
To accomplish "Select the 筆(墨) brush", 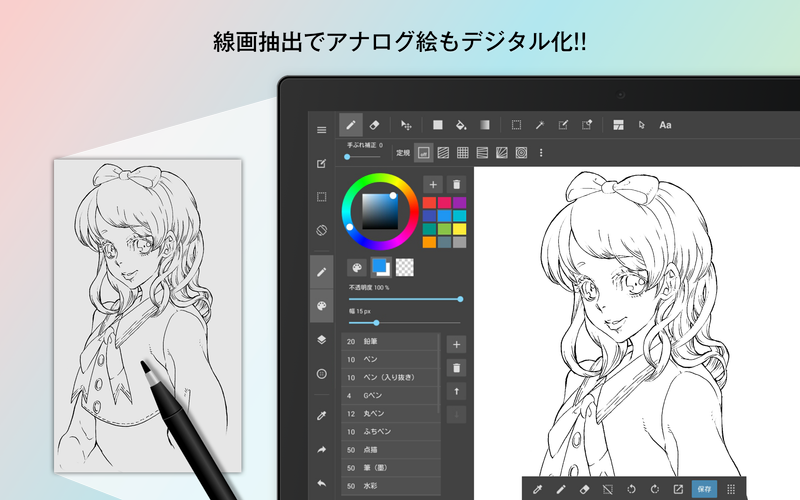I will coord(390,468).
